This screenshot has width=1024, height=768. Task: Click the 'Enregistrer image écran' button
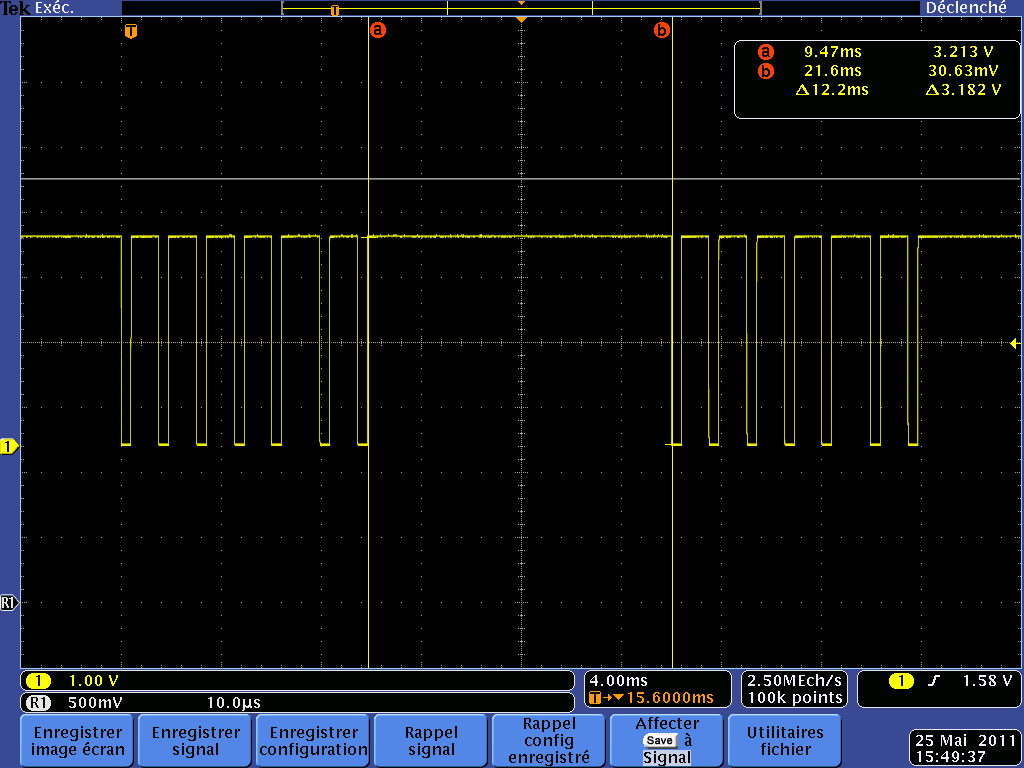pyautogui.click(x=77, y=741)
